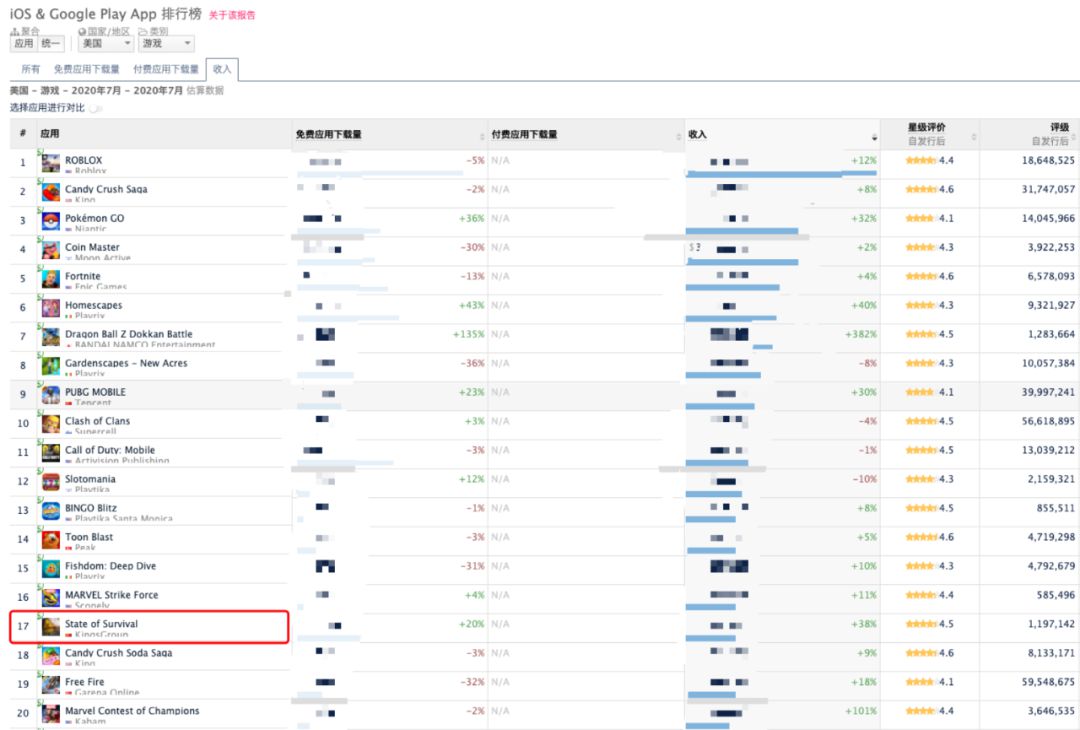1080x730 pixels.
Task: Select the 应用 aggregation toggle button
Action: click(23, 44)
